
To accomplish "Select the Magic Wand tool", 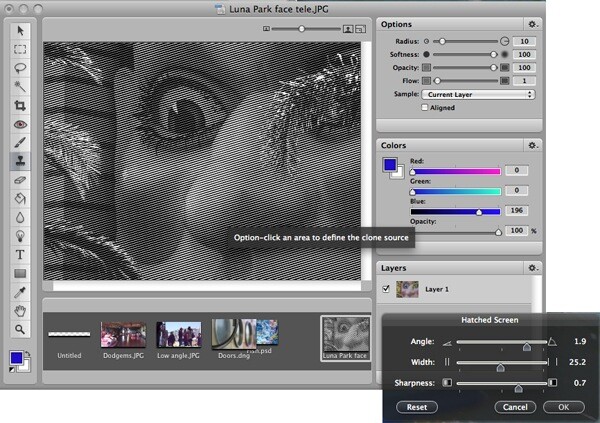I will click(20, 87).
